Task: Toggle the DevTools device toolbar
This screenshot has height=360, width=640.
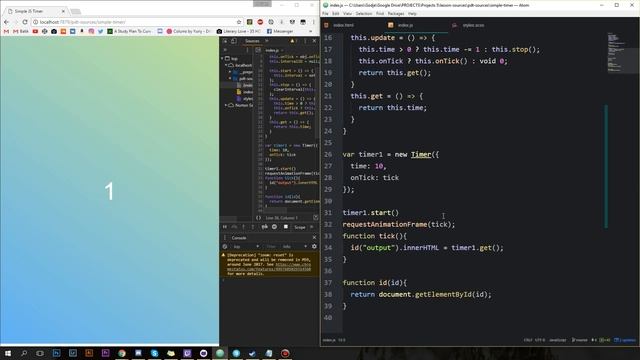Action: point(234,41)
